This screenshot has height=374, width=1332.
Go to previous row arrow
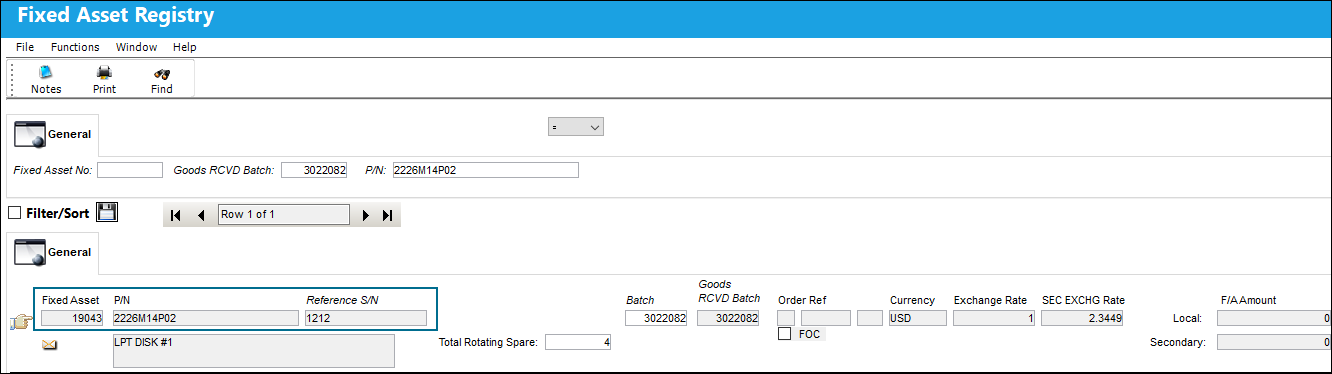pyautogui.click(x=200, y=215)
